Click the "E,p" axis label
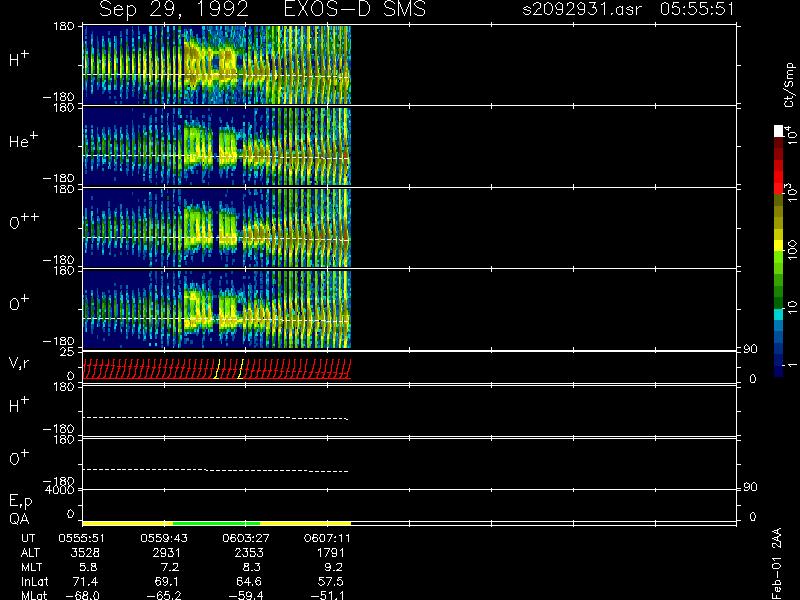 (x=20, y=502)
